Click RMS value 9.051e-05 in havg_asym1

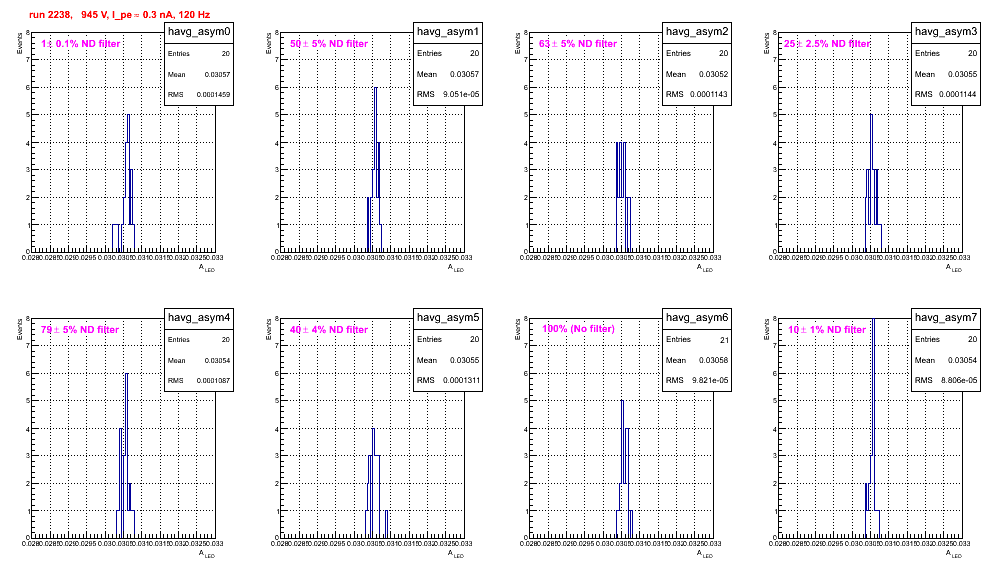[x=461, y=95]
